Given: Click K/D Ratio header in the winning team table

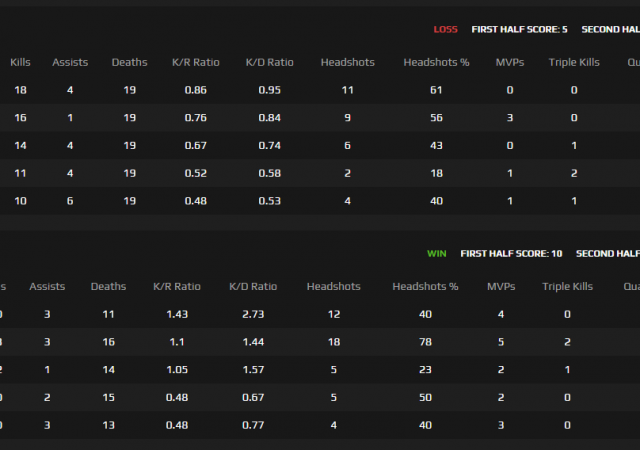Looking at the screenshot, I should coord(253,286).
